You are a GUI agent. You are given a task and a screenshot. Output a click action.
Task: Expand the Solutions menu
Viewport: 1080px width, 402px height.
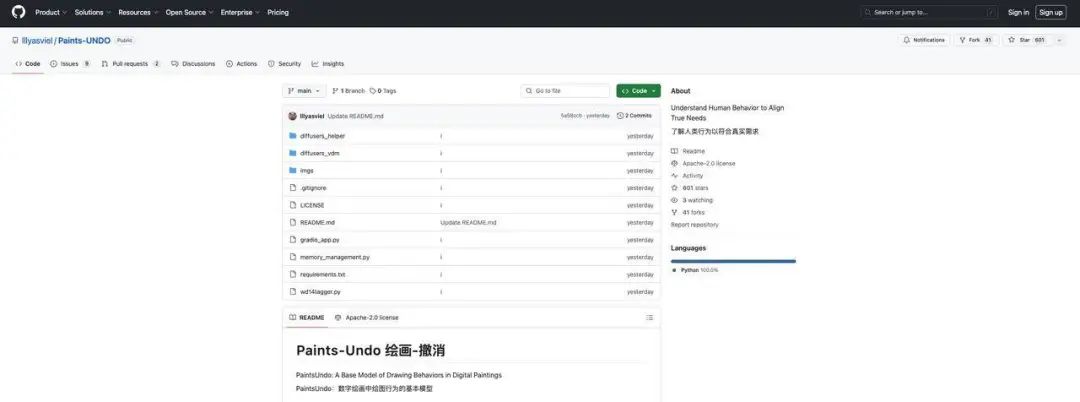(92, 12)
